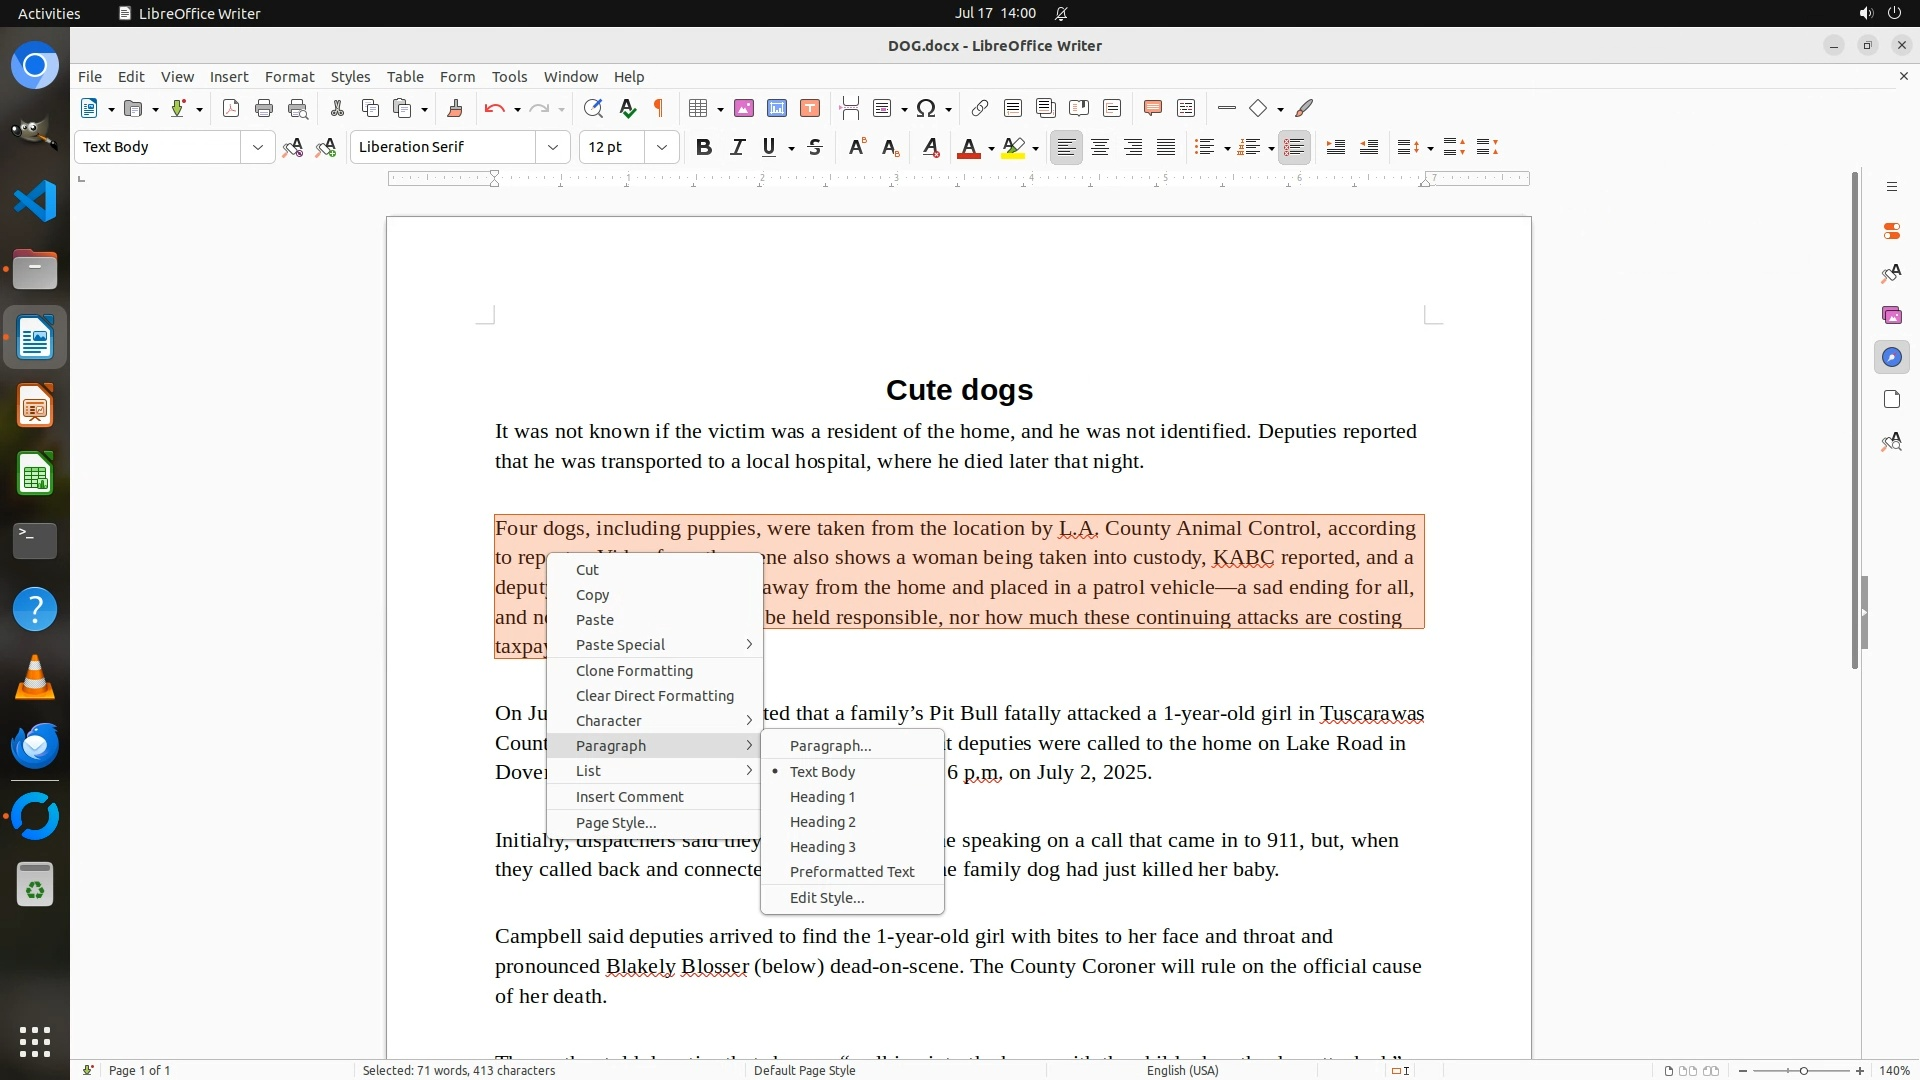Expand the font size dropdown

(661, 148)
